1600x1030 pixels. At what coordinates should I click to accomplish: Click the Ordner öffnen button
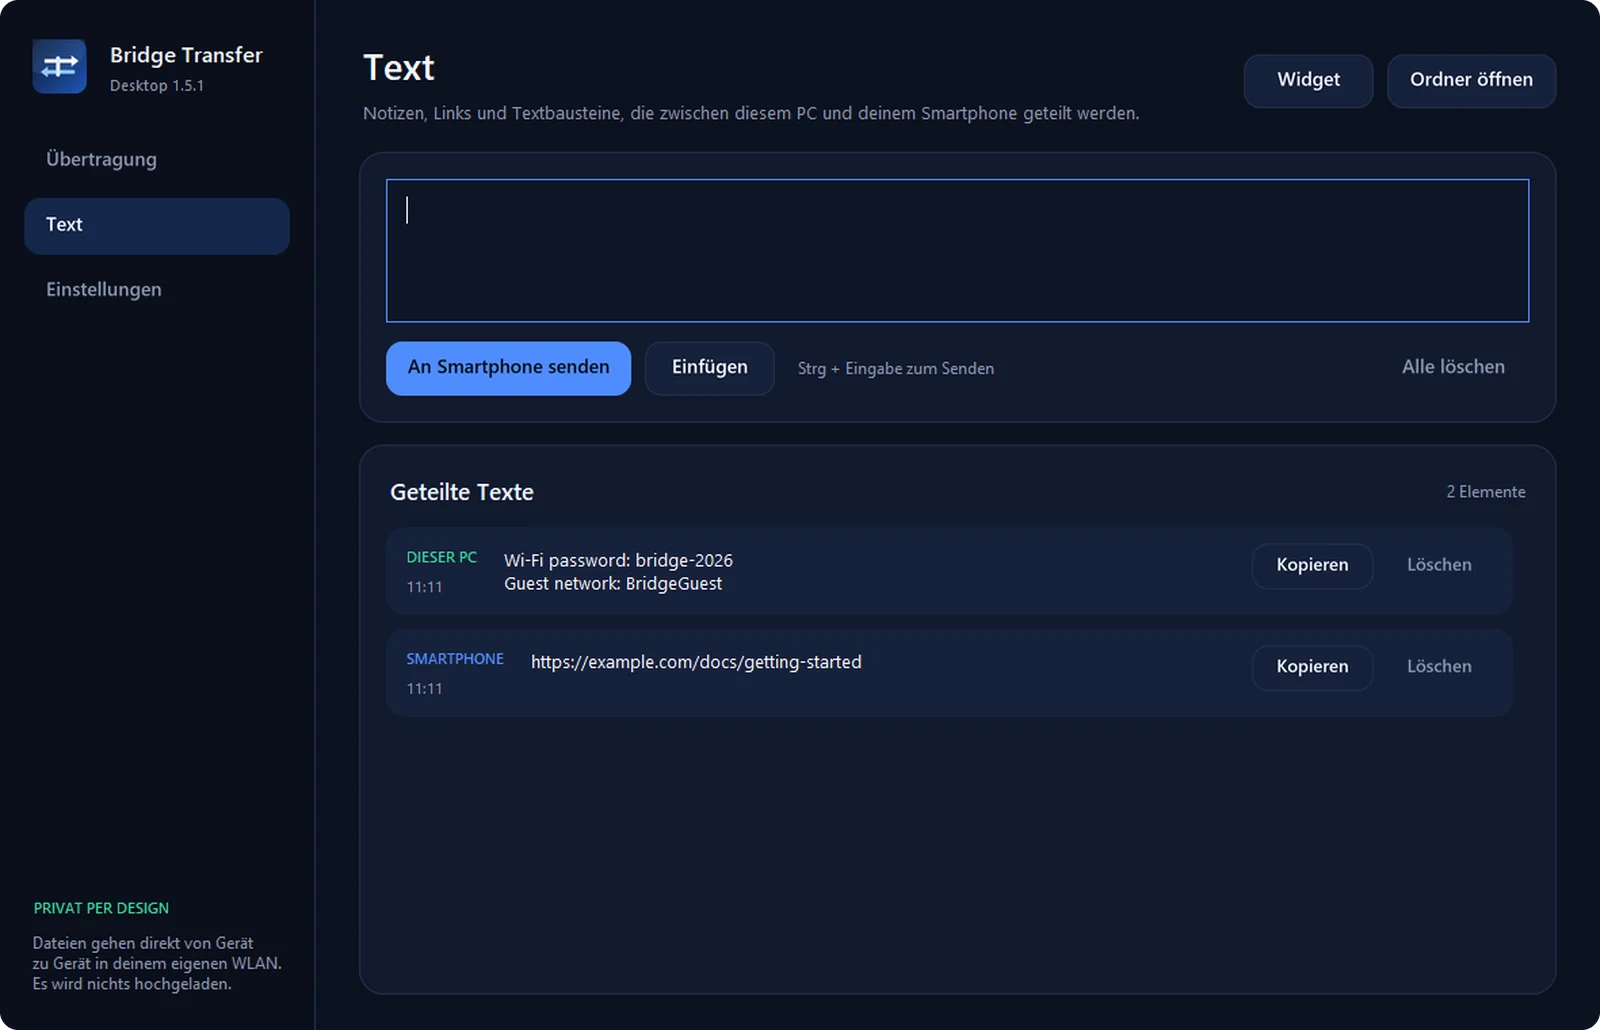click(1471, 80)
